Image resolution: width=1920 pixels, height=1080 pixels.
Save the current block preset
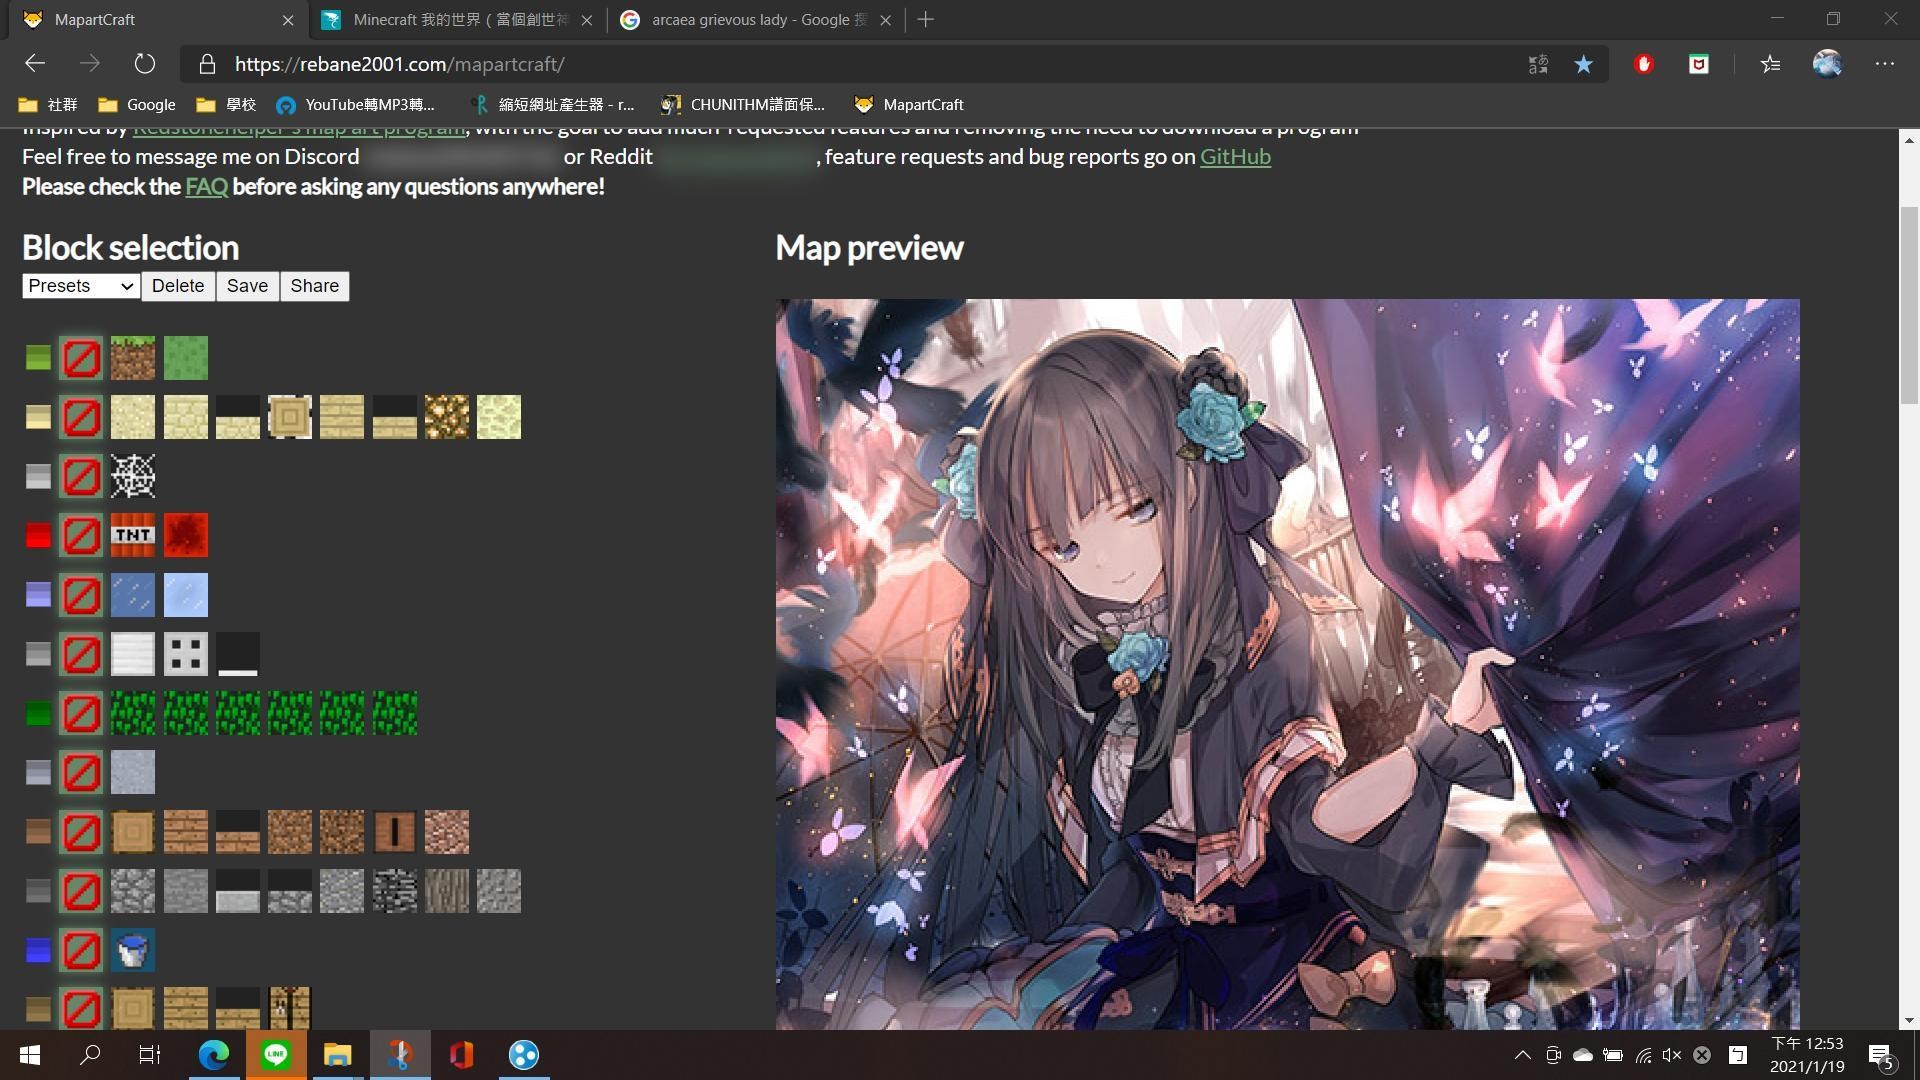pyautogui.click(x=247, y=286)
